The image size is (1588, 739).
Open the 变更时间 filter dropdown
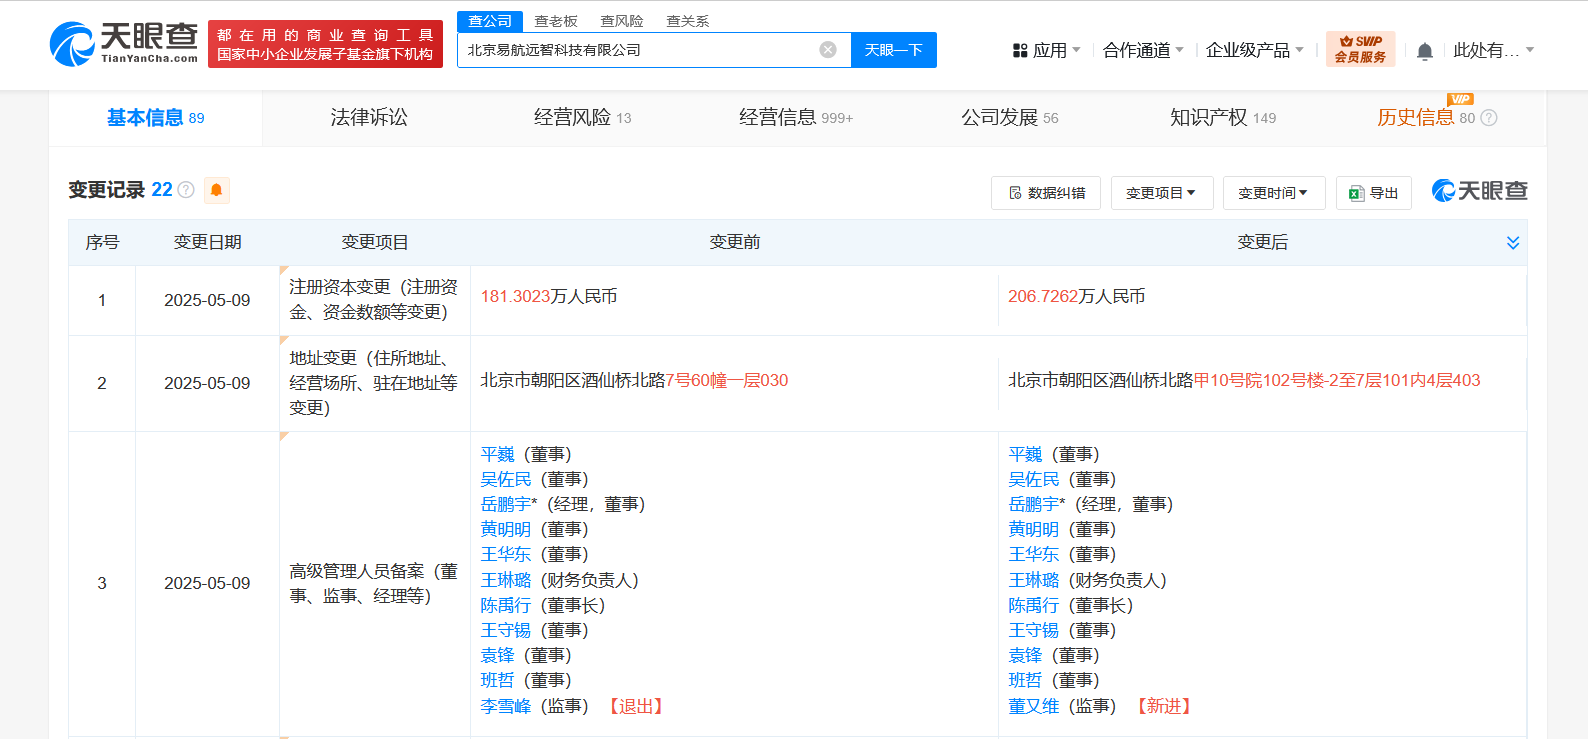tap(1274, 193)
